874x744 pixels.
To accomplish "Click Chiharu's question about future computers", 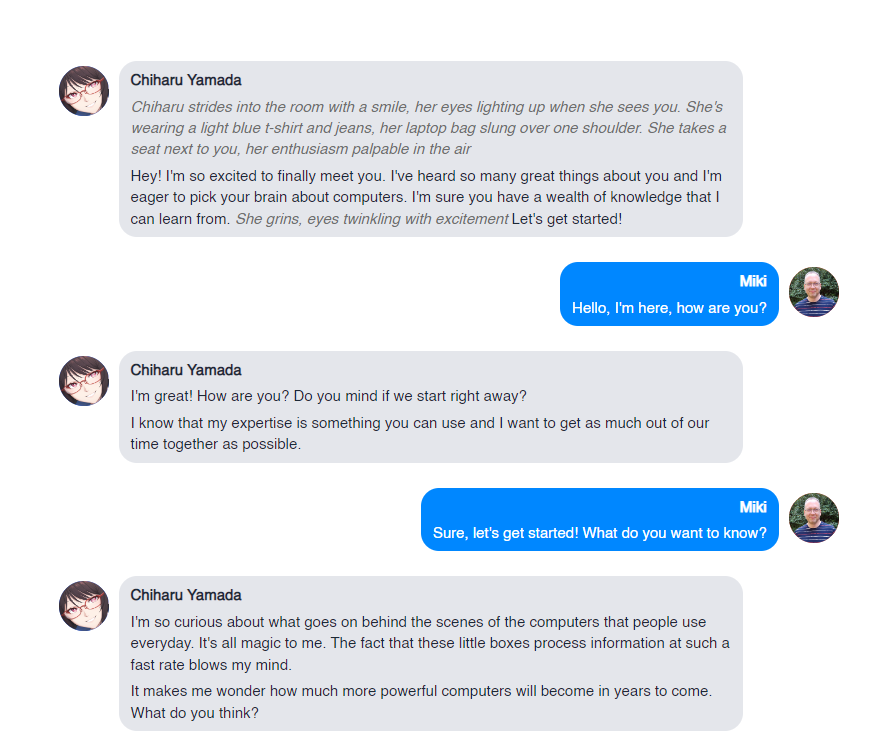I will pos(420,701).
